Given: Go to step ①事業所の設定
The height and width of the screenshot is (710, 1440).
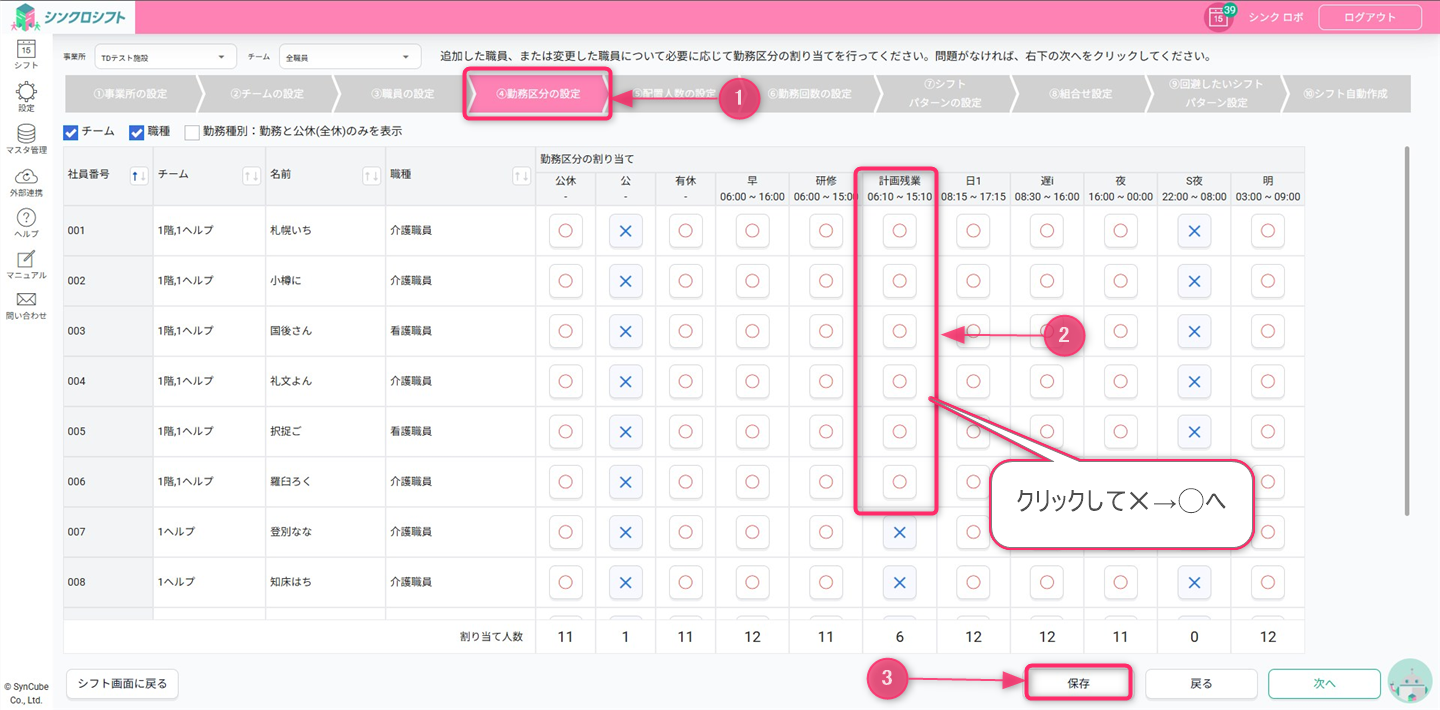Looking at the screenshot, I should [130, 94].
